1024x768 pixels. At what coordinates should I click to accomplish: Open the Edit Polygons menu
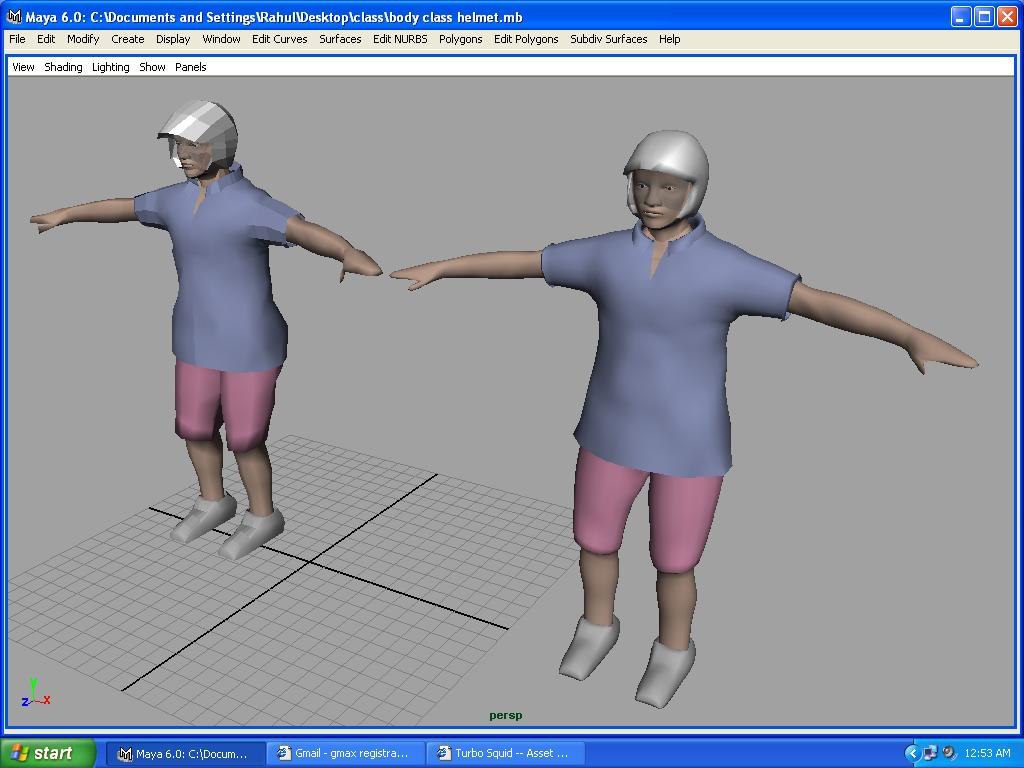pyautogui.click(x=526, y=39)
